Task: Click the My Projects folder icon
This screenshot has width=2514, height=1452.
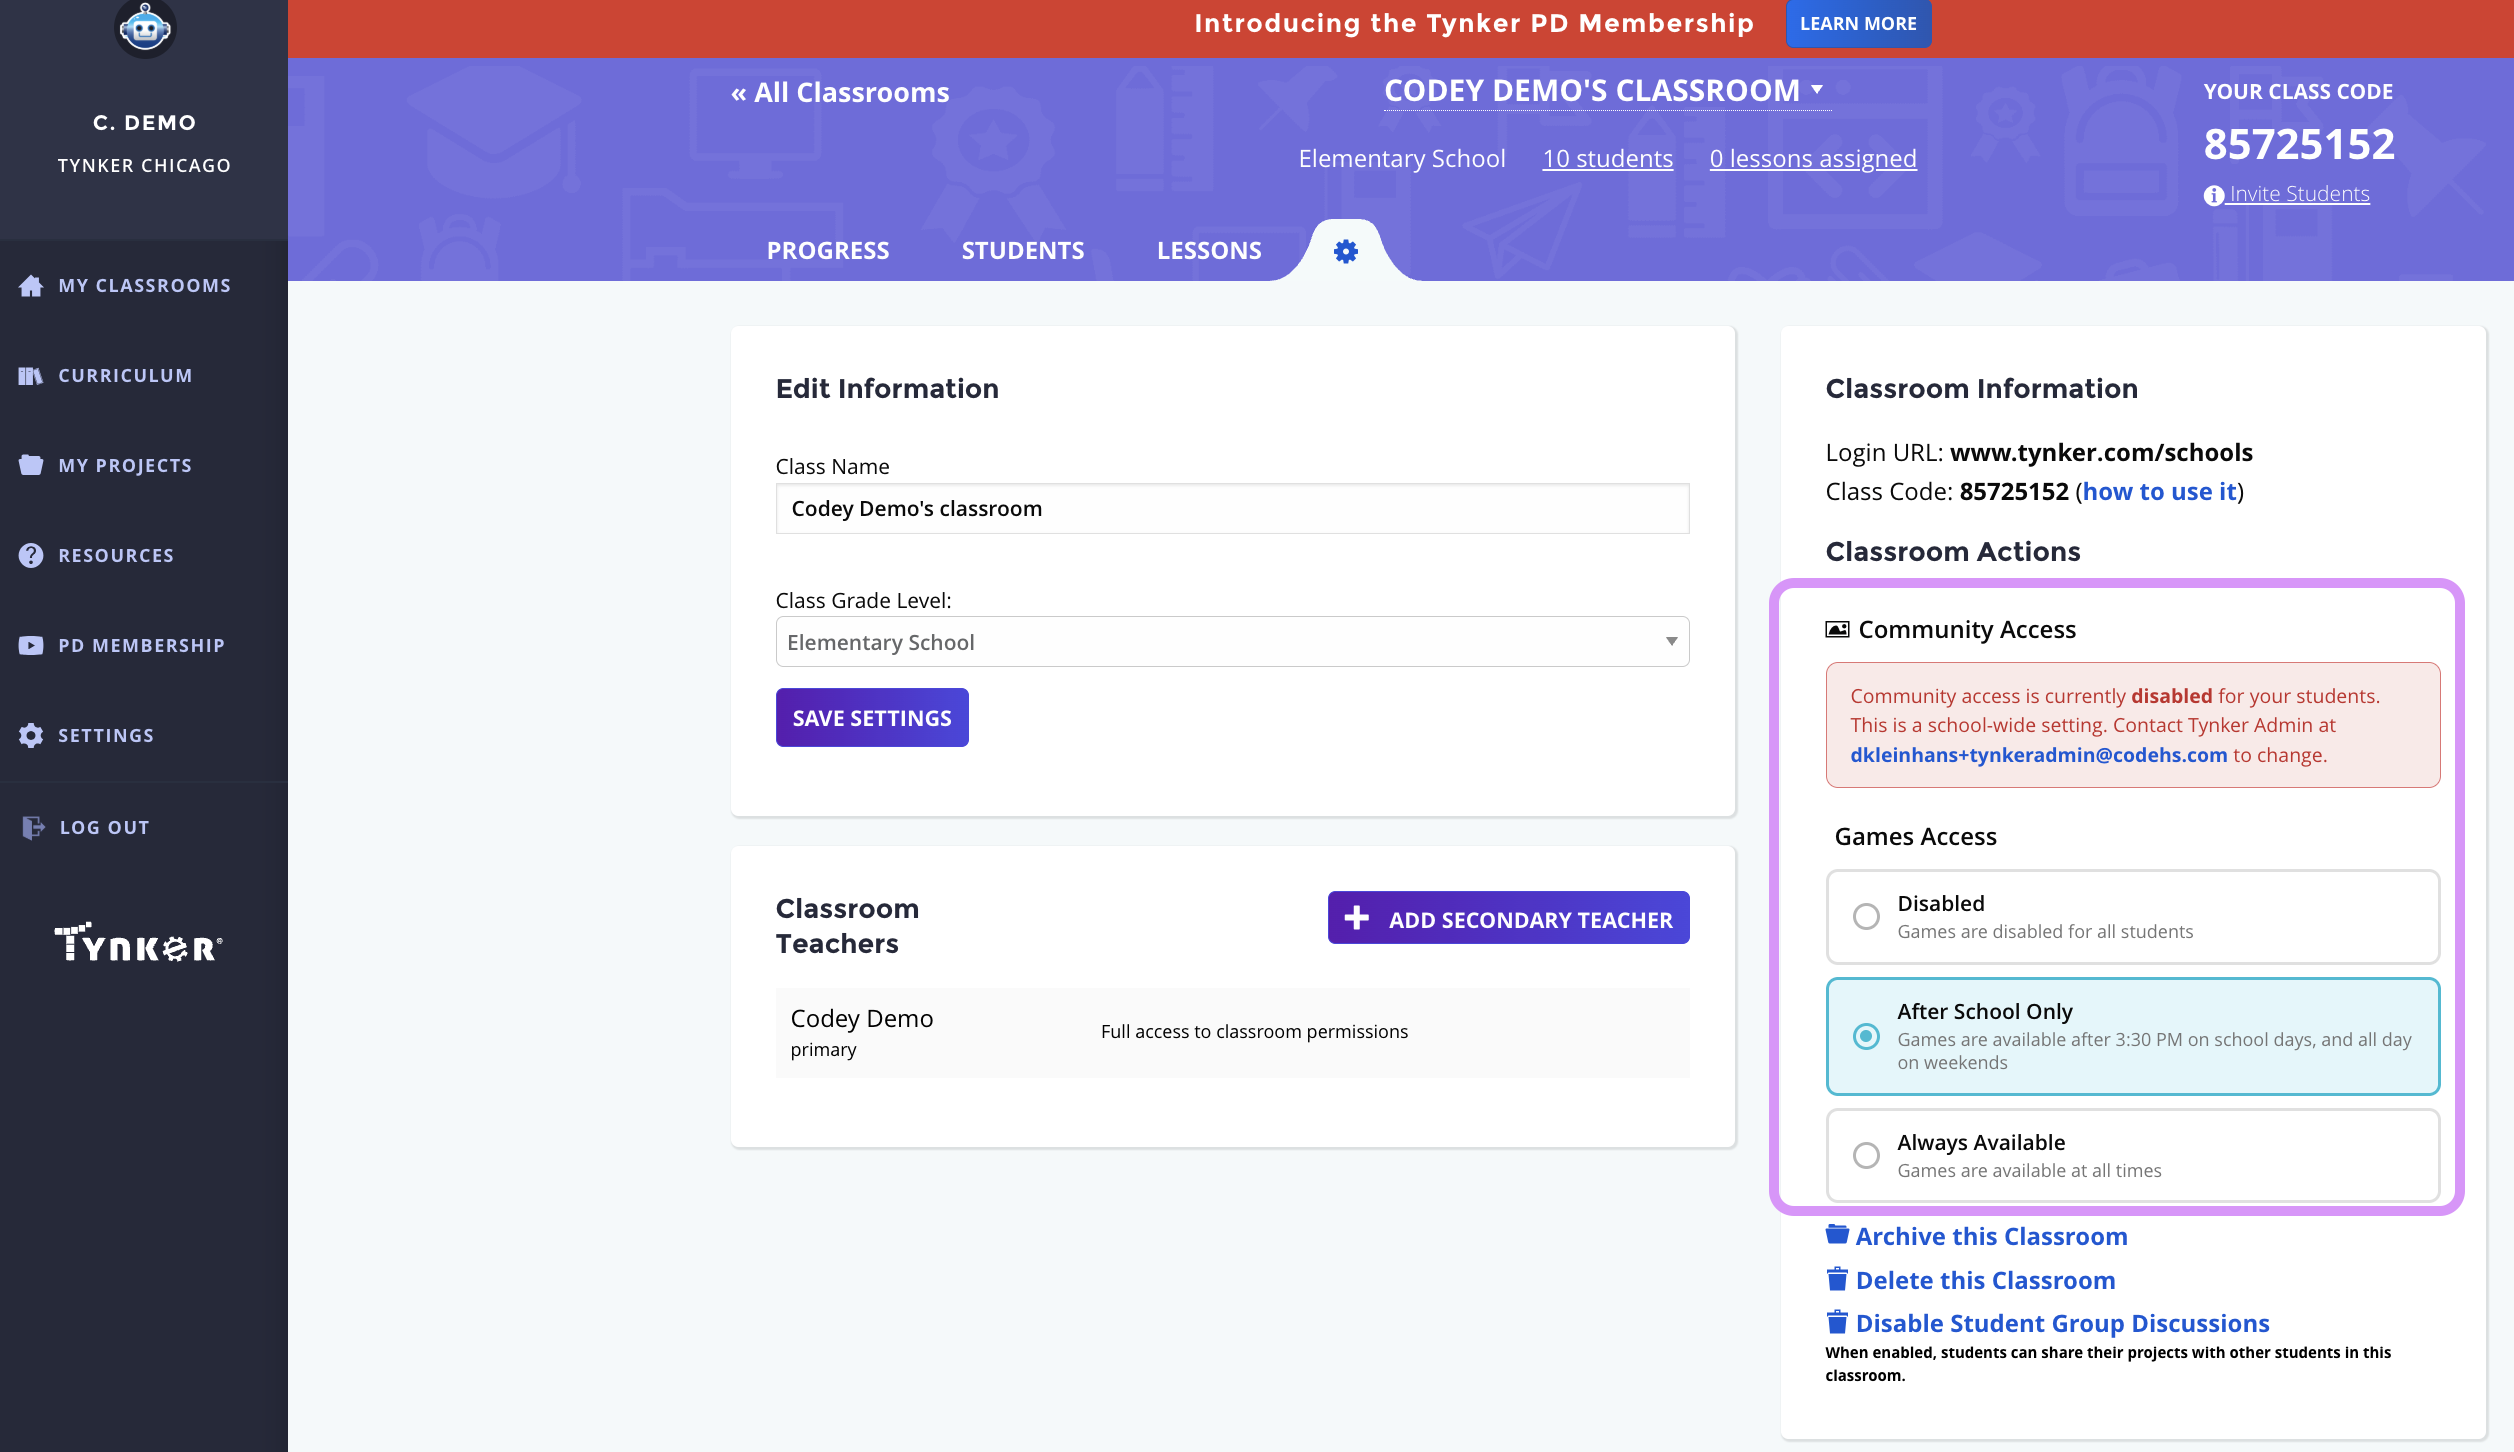Action: tap(31, 465)
